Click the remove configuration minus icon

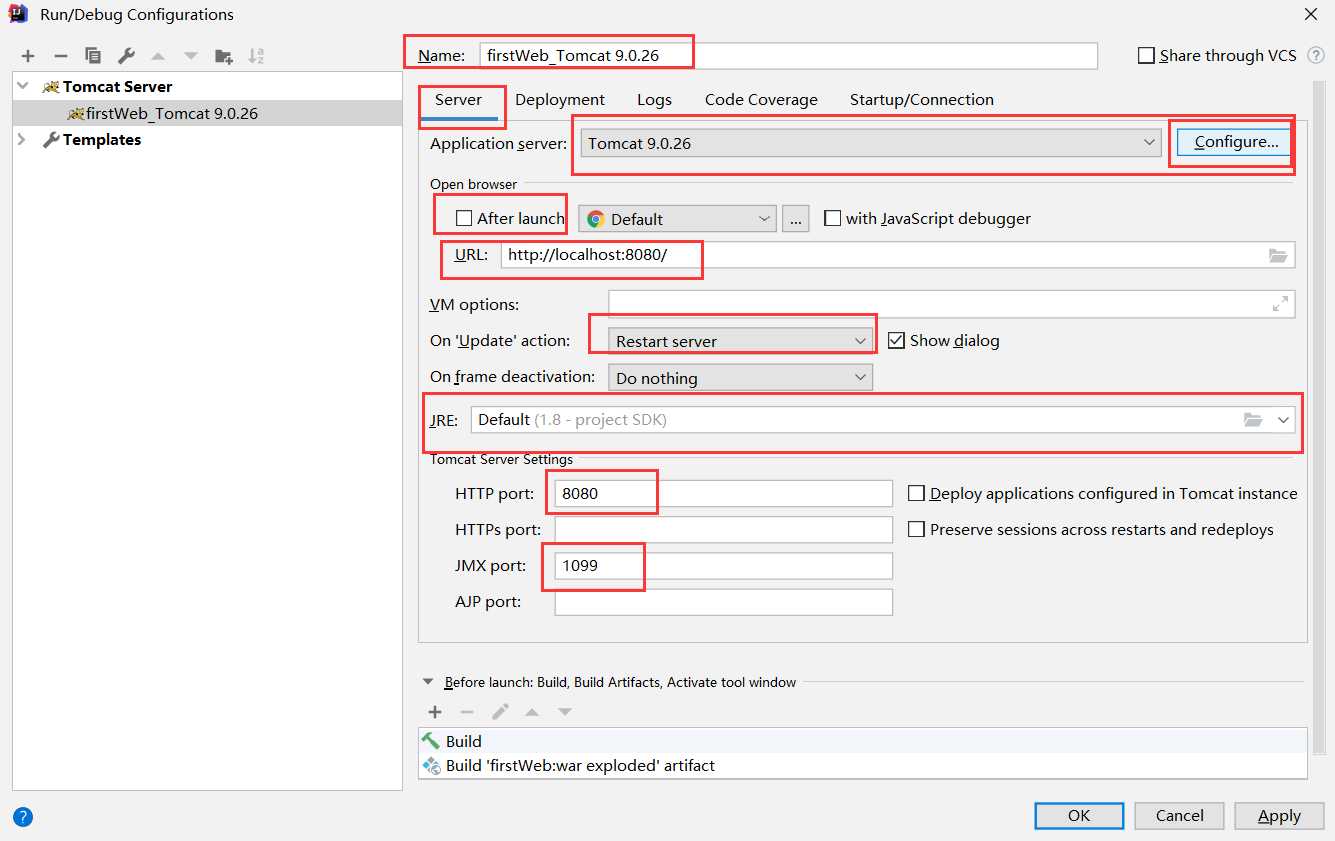pyautogui.click(x=61, y=56)
